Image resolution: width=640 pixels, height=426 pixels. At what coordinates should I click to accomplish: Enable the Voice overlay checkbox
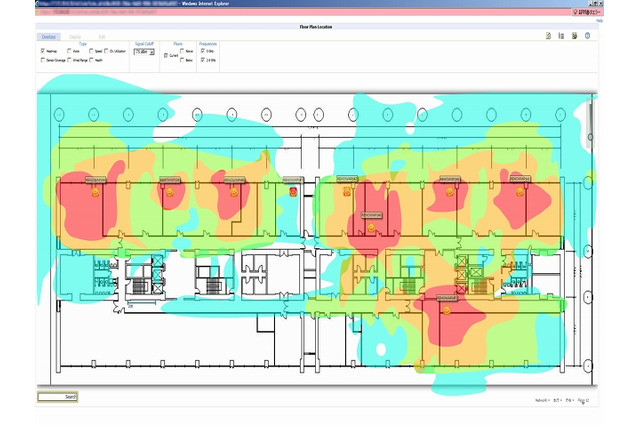[x=69, y=51]
